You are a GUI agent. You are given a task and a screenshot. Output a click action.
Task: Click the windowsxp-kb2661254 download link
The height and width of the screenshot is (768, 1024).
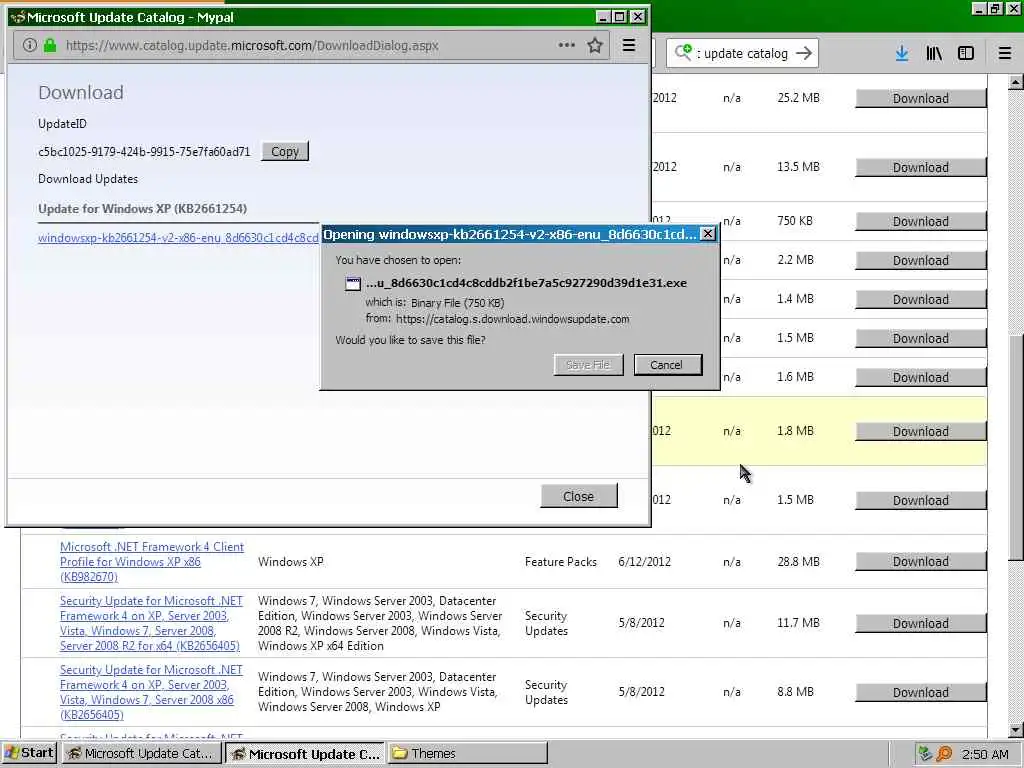coord(178,238)
